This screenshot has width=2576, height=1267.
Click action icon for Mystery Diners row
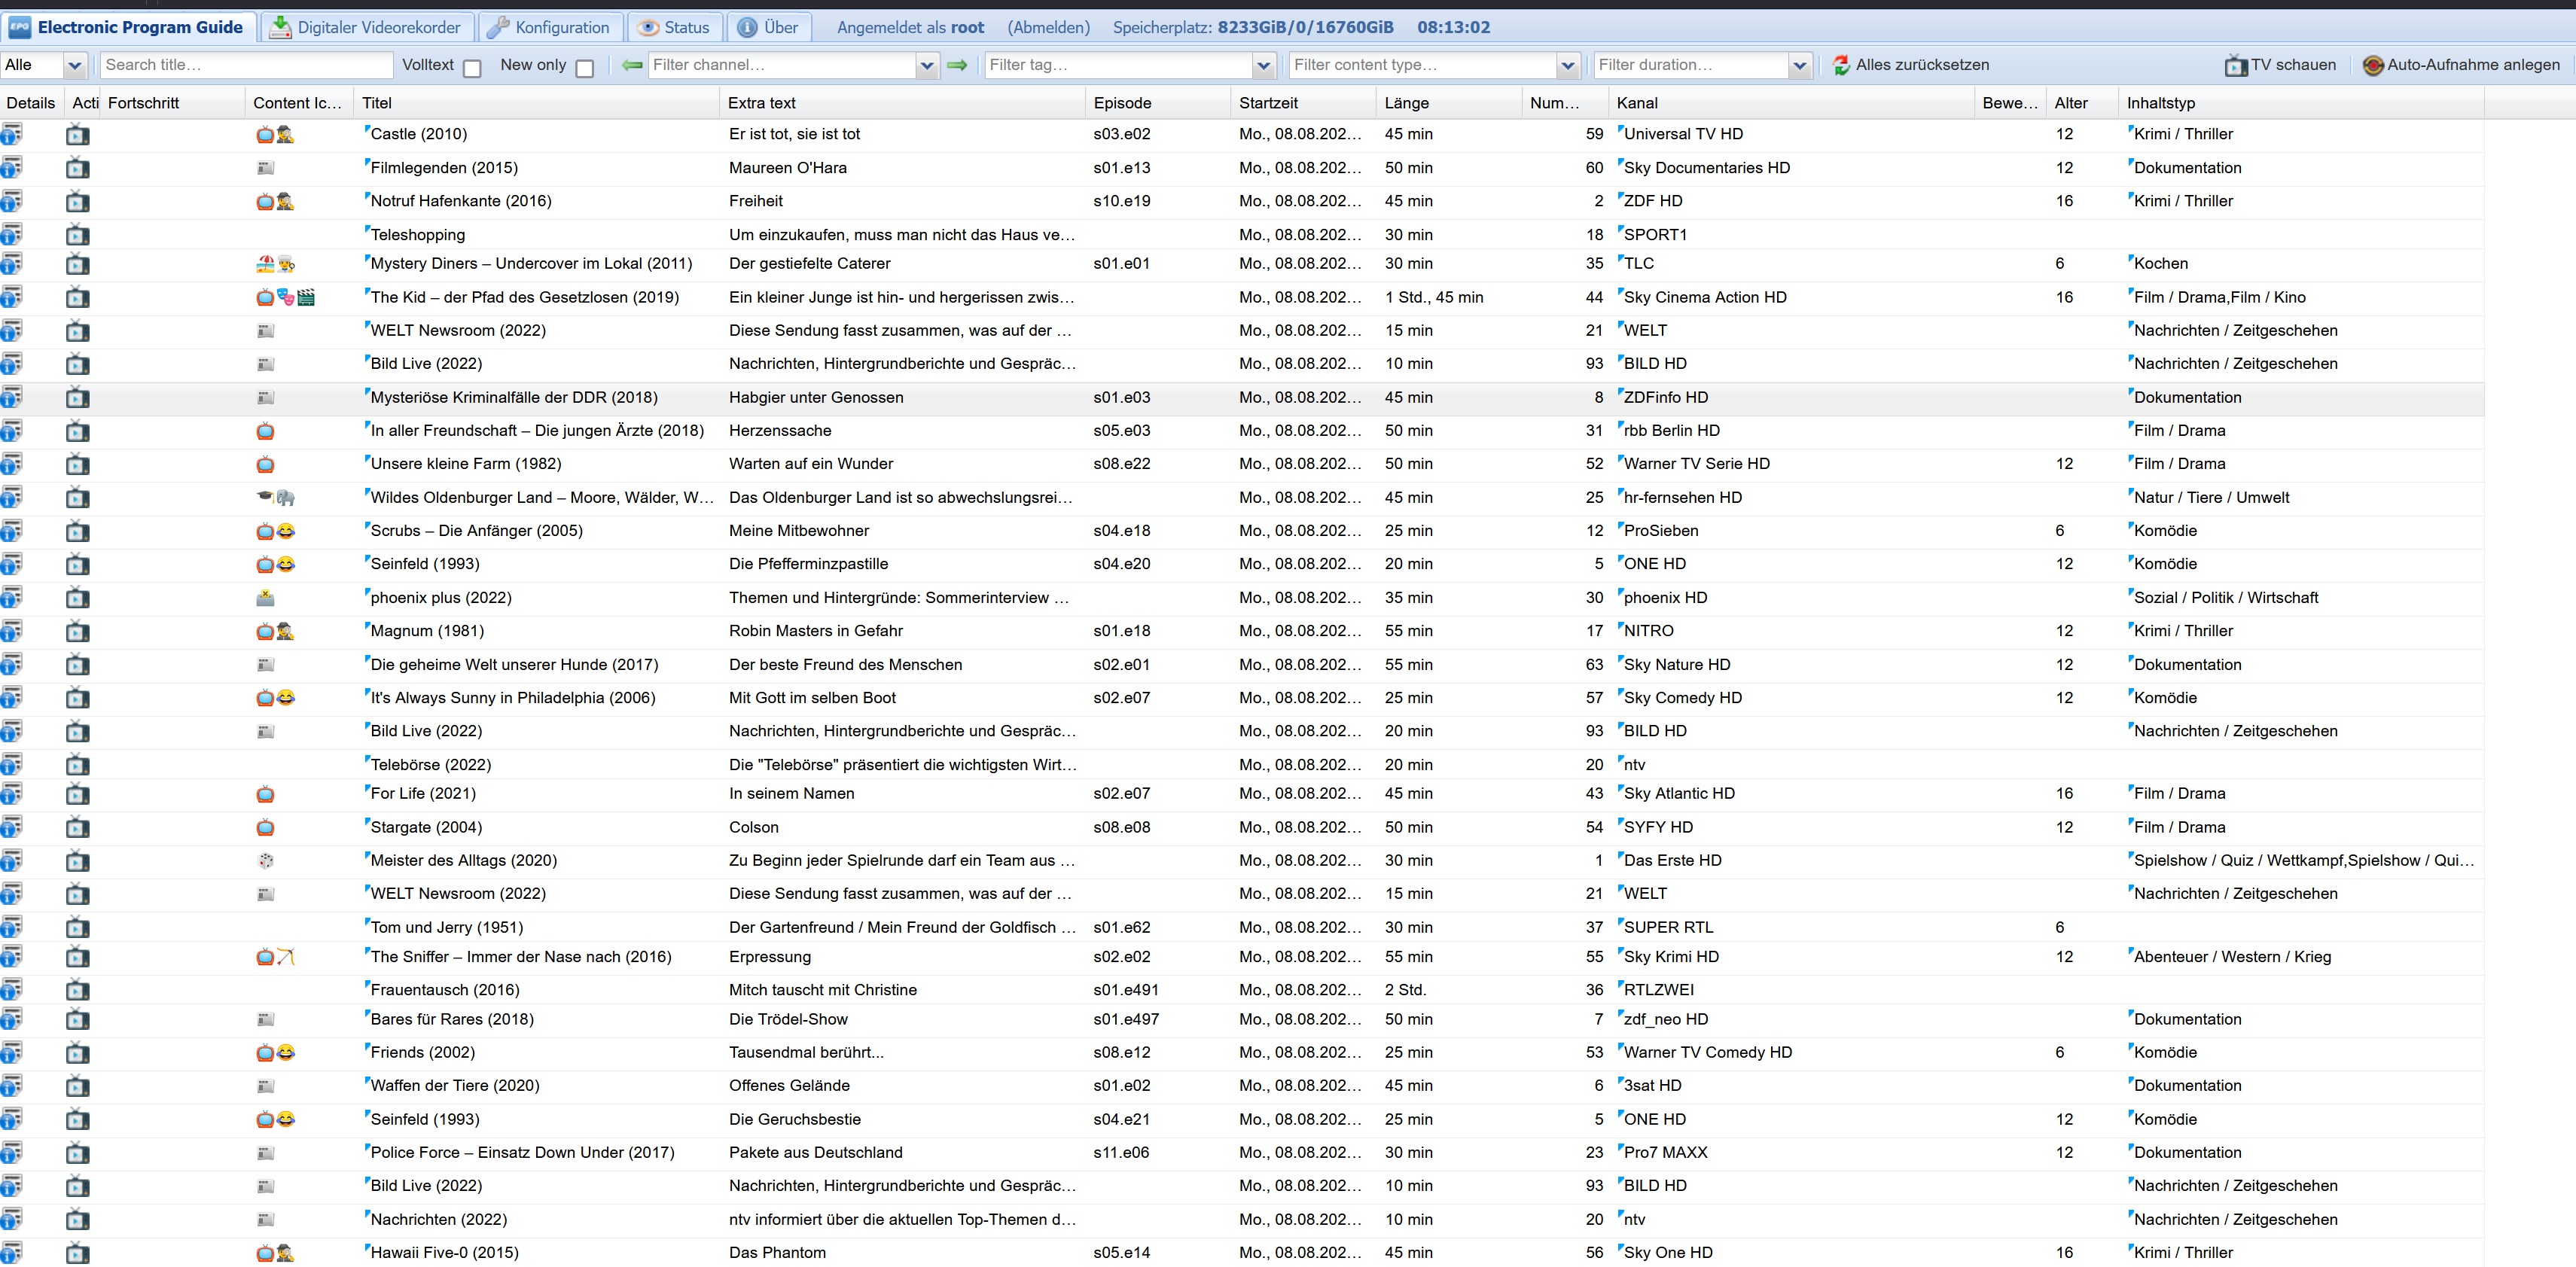[78, 264]
